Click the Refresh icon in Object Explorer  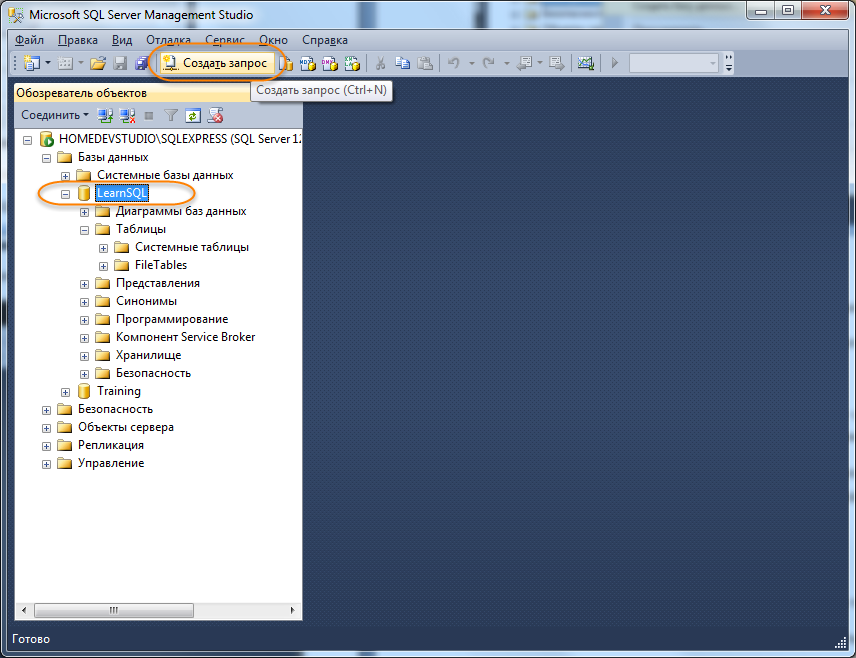(193, 115)
